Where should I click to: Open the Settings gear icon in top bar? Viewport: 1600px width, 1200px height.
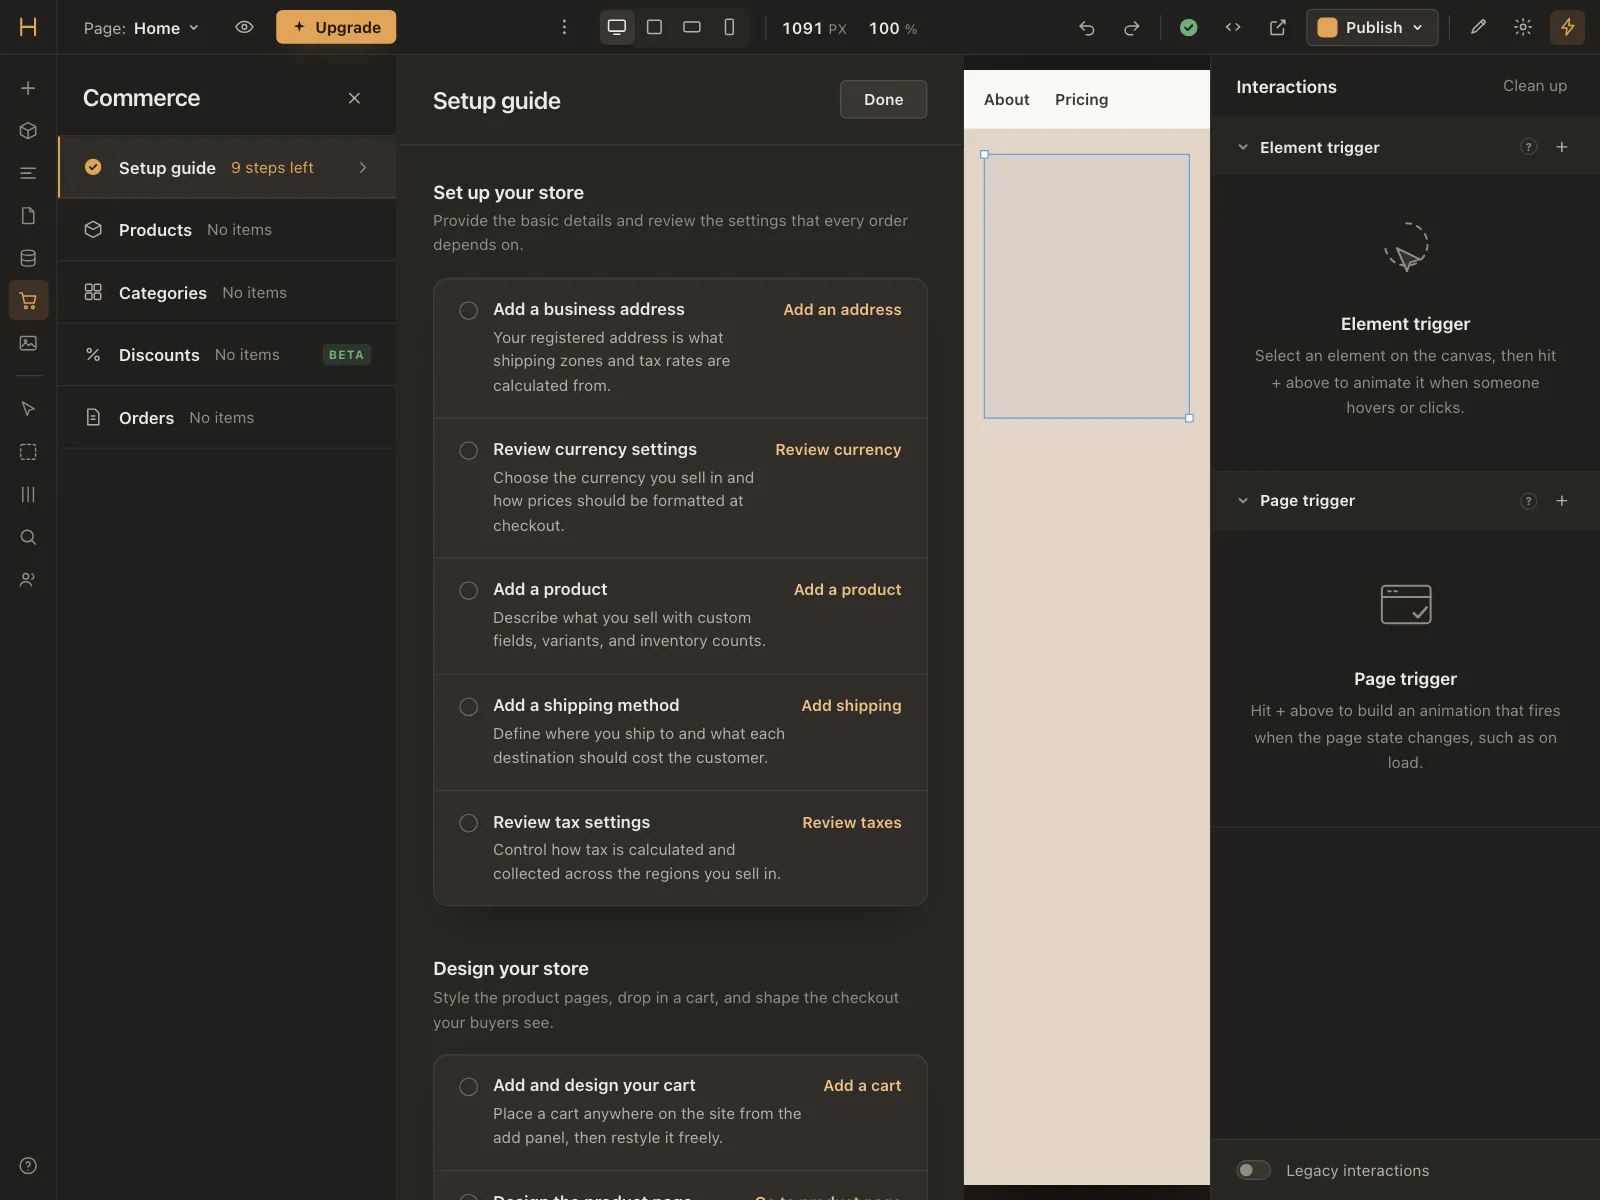tap(1523, 28)
